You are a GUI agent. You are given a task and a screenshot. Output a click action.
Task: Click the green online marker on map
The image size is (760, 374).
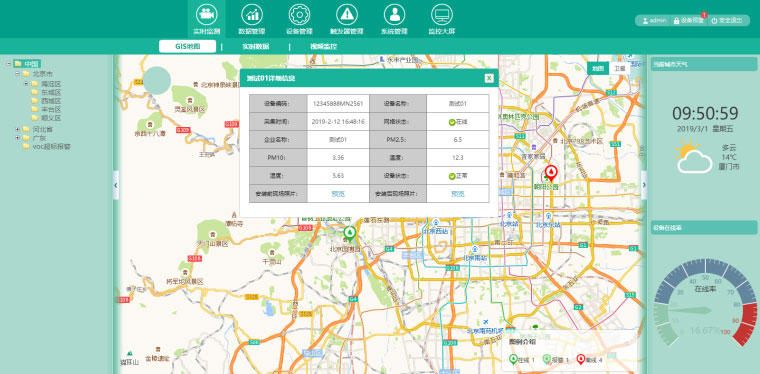coord(348,234)
